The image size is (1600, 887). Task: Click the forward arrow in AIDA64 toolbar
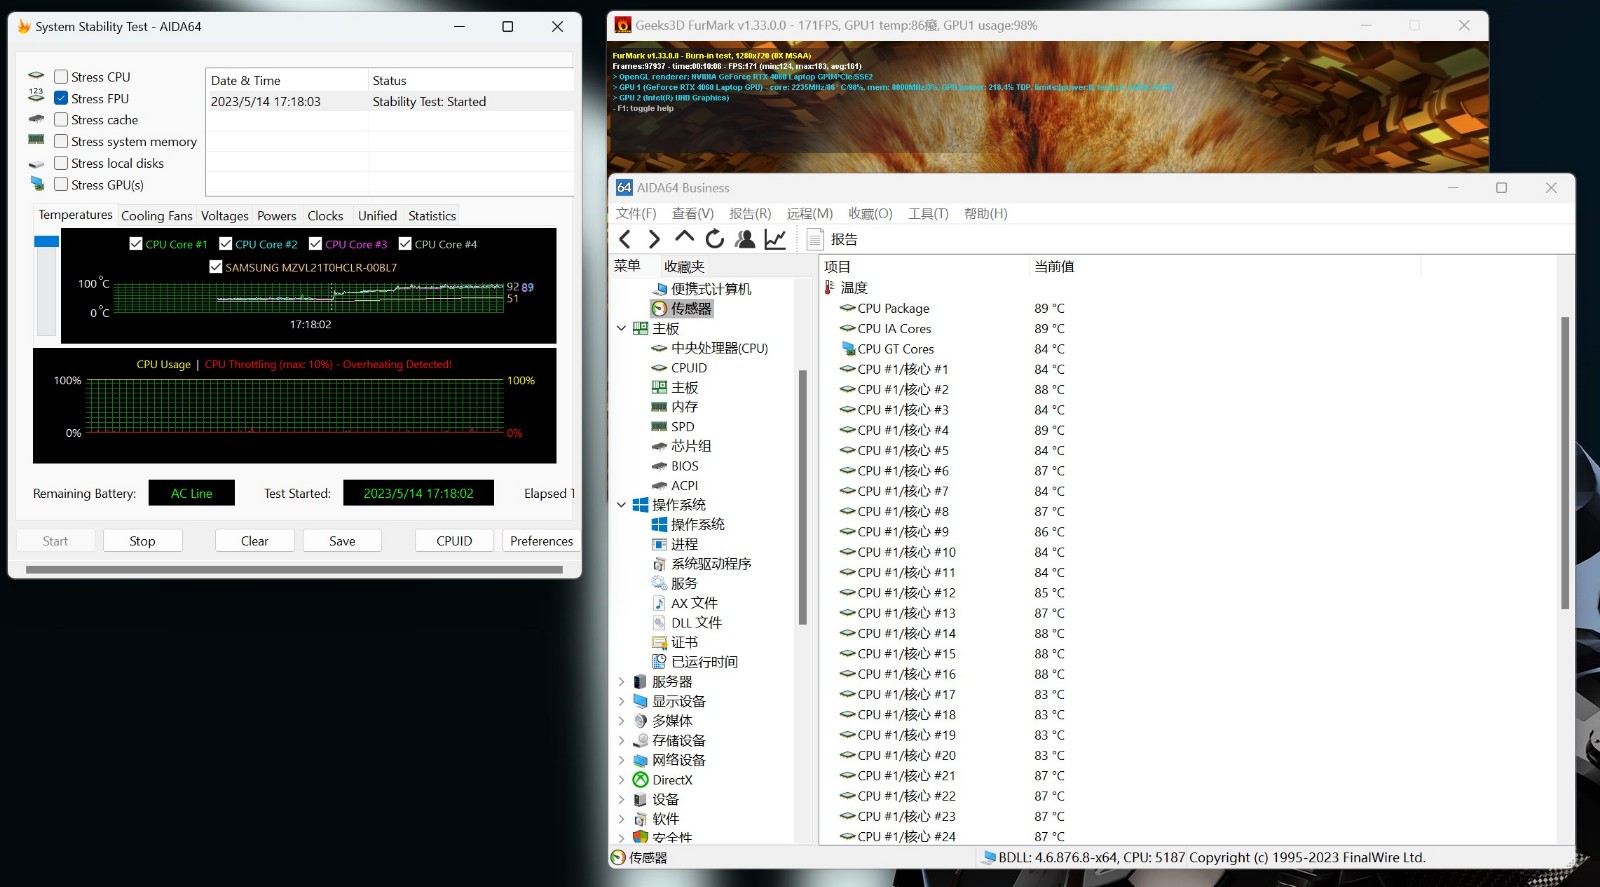tap(654, 239)
